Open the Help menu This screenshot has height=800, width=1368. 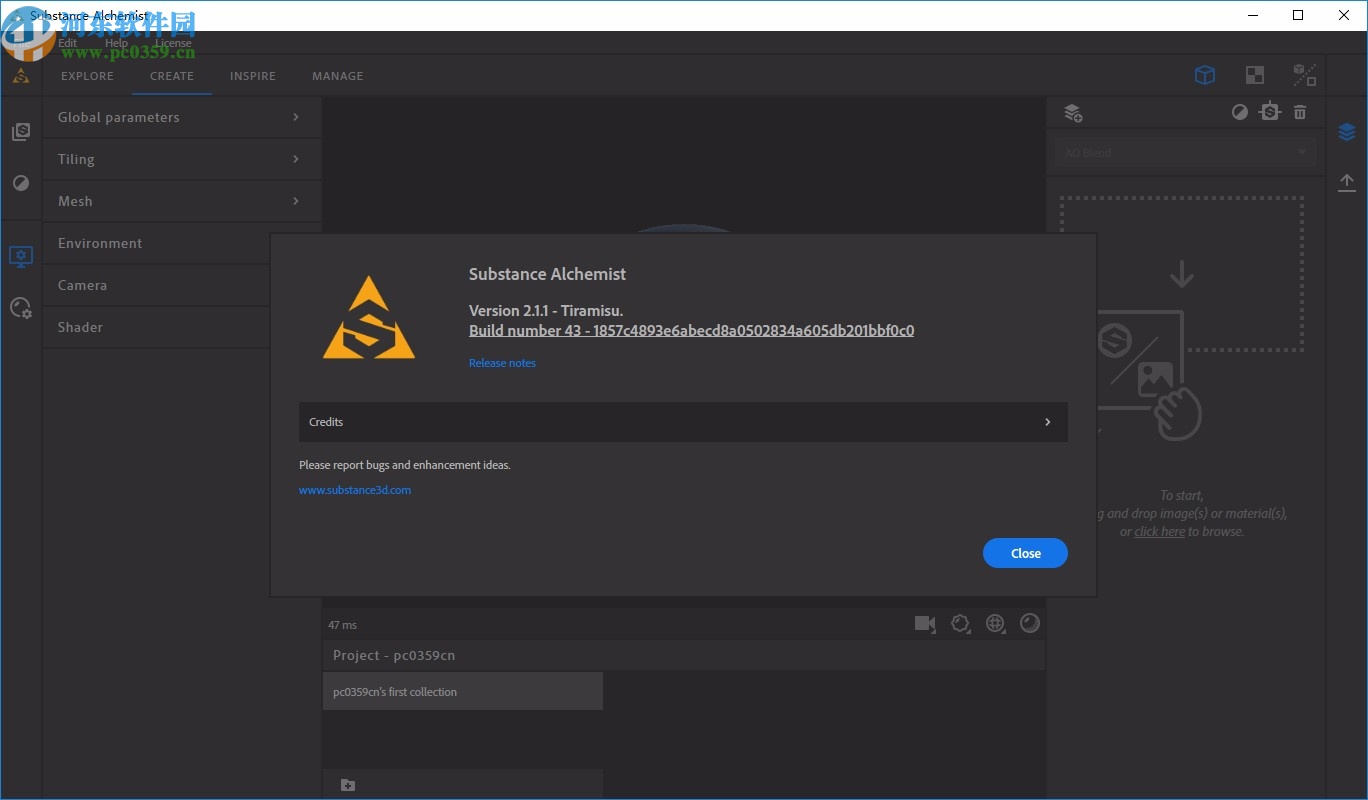click(x=116, y=43)
